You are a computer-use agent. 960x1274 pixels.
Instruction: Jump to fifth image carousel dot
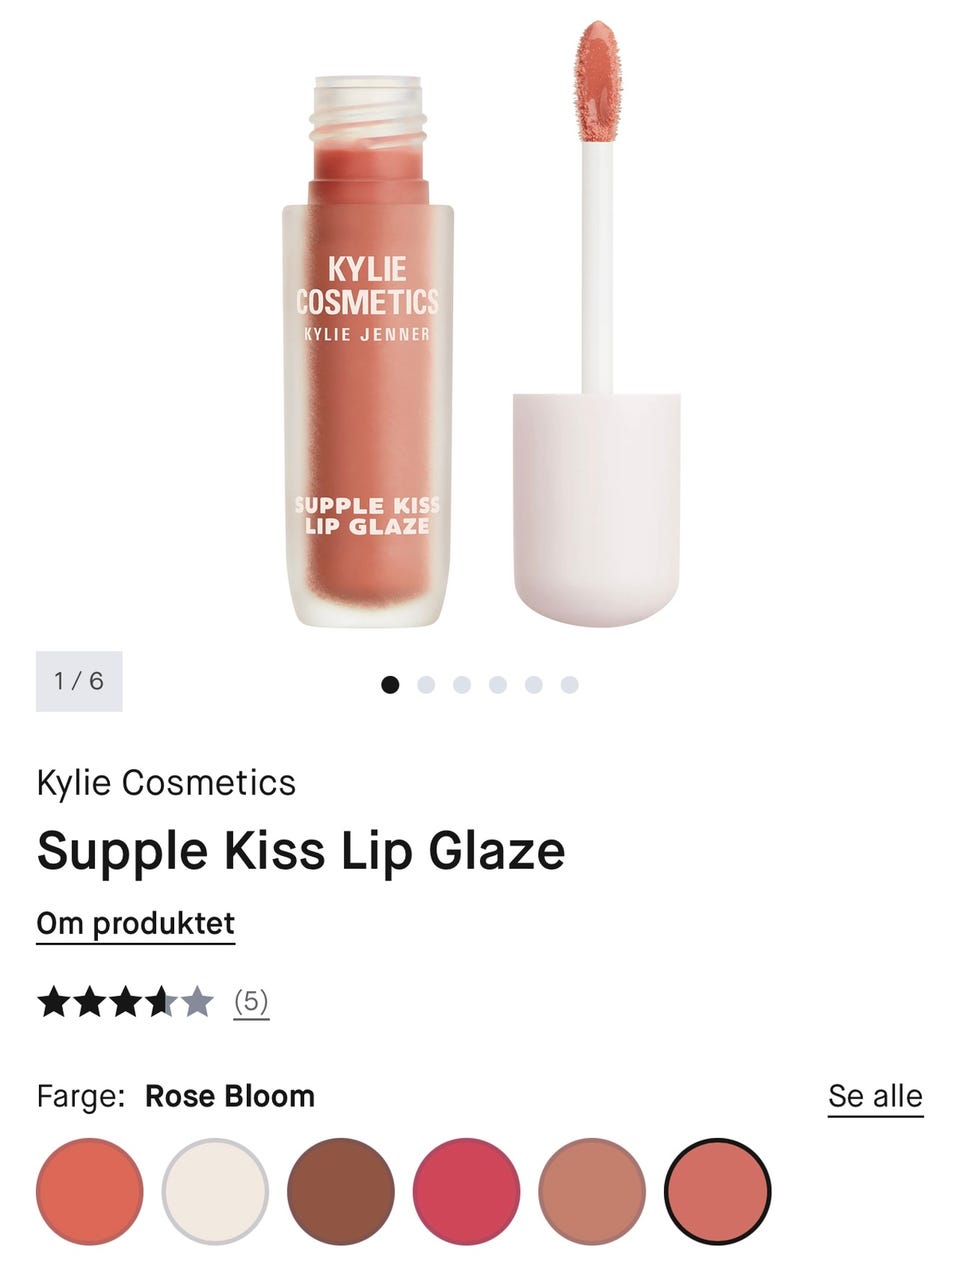pos(534,684)
